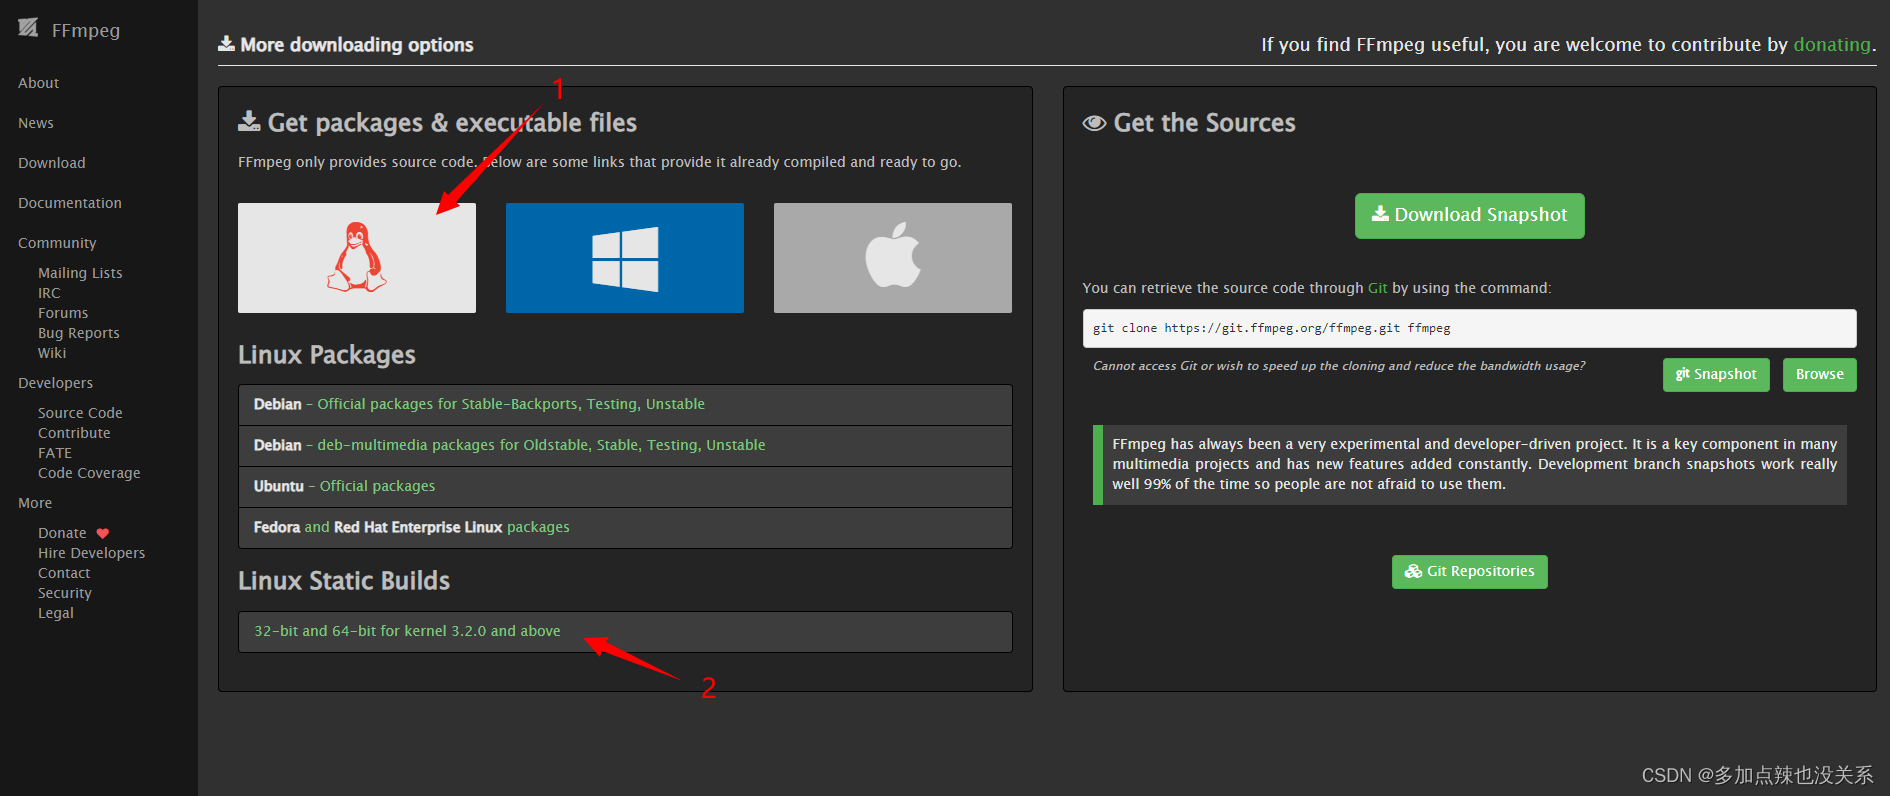This screenshot has width=1890, height=796.
Task: Click the green Git link in text
Action: click(1377, 288)
